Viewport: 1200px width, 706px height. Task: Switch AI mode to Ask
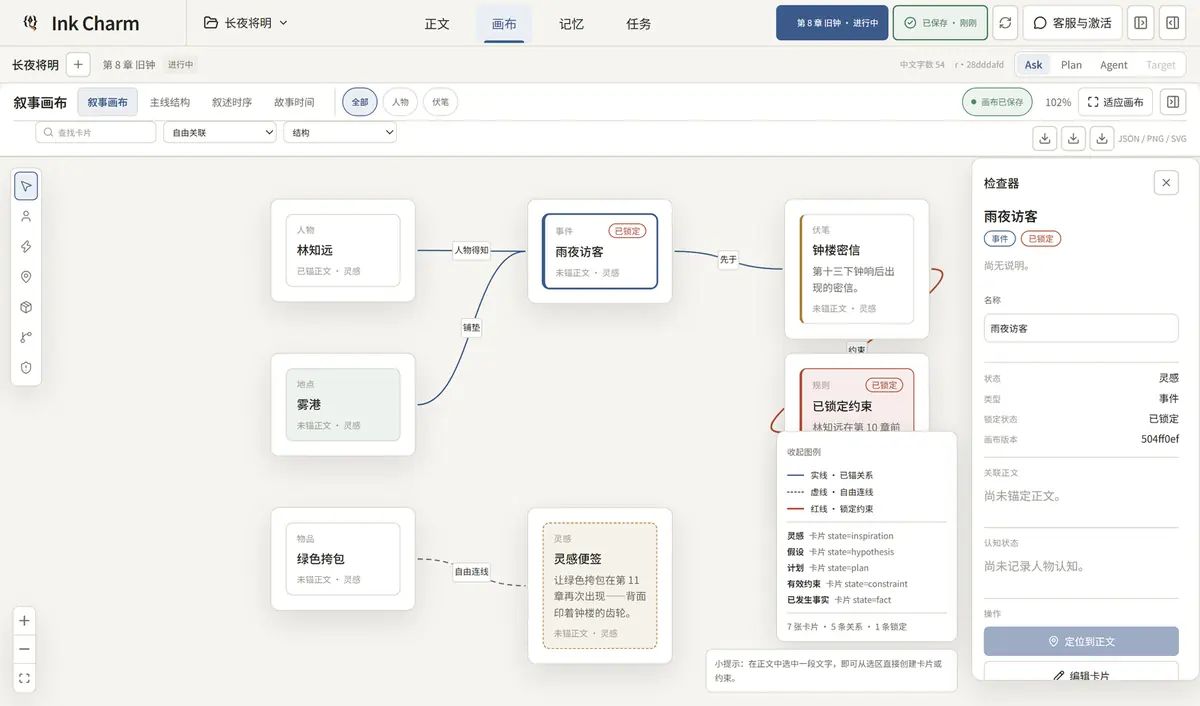[1033, 65]
